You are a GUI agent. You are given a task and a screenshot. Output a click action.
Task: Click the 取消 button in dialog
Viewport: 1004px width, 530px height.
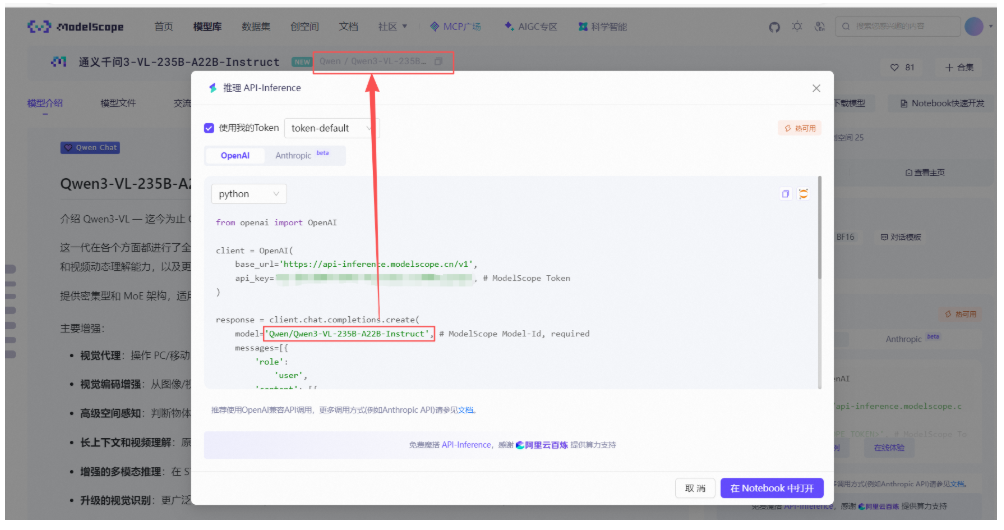click(695, 488)
